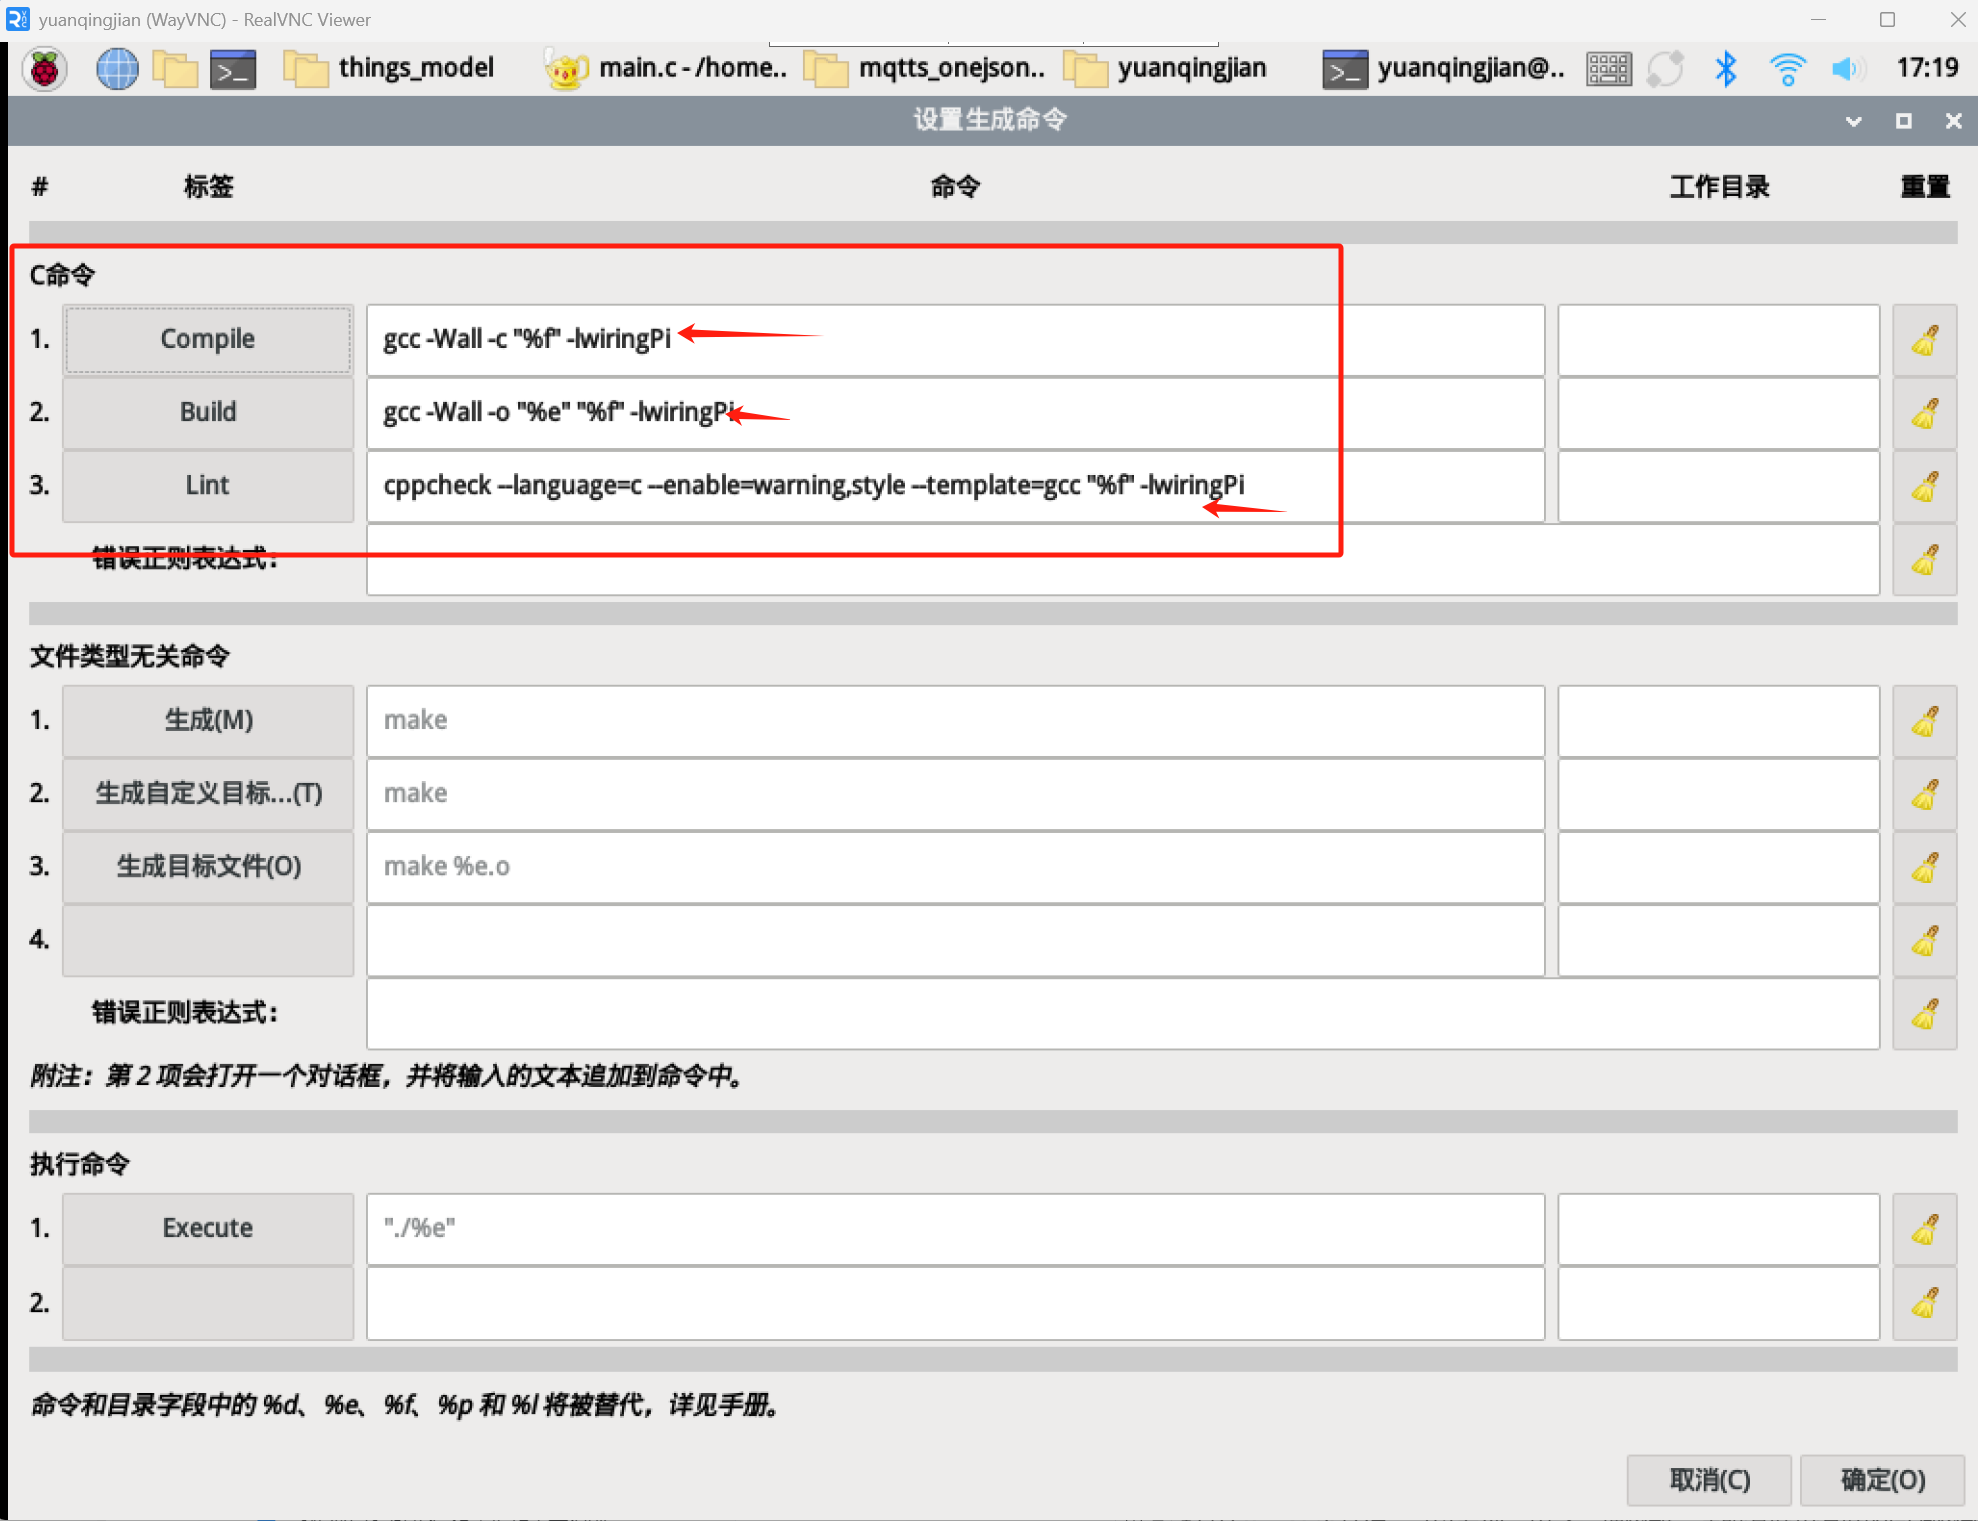Focus the Compile working directory field
The image size is (1978, 1521).
pyautogui.click(x=1718, y=340)
